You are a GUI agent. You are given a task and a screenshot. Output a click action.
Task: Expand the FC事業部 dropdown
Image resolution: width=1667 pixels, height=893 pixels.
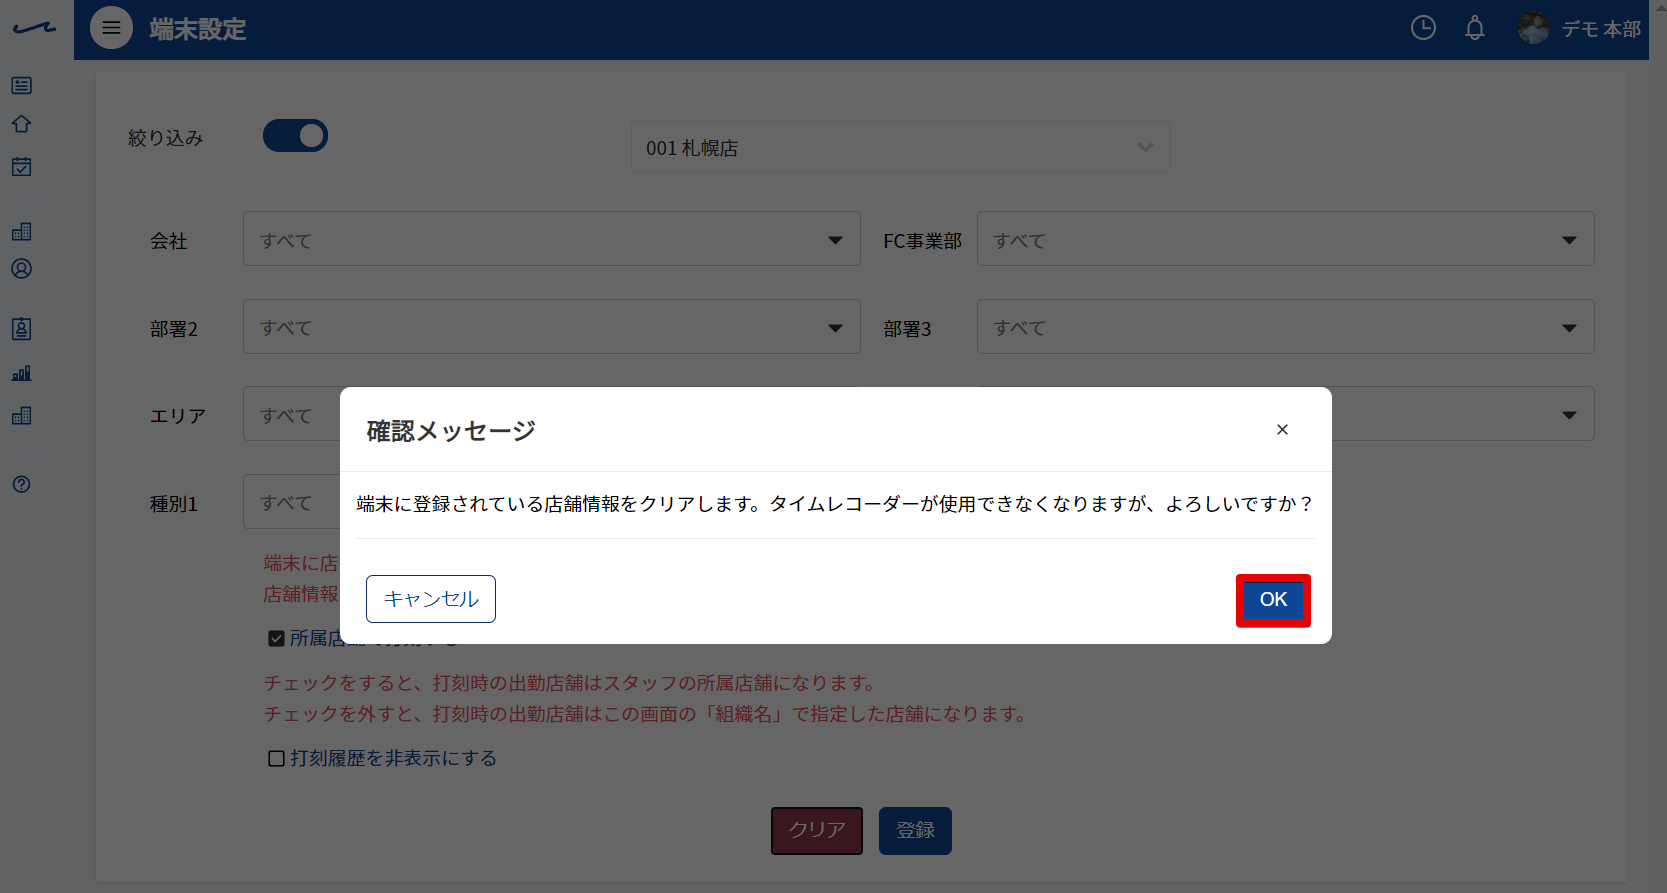[x=1285, y=239]
